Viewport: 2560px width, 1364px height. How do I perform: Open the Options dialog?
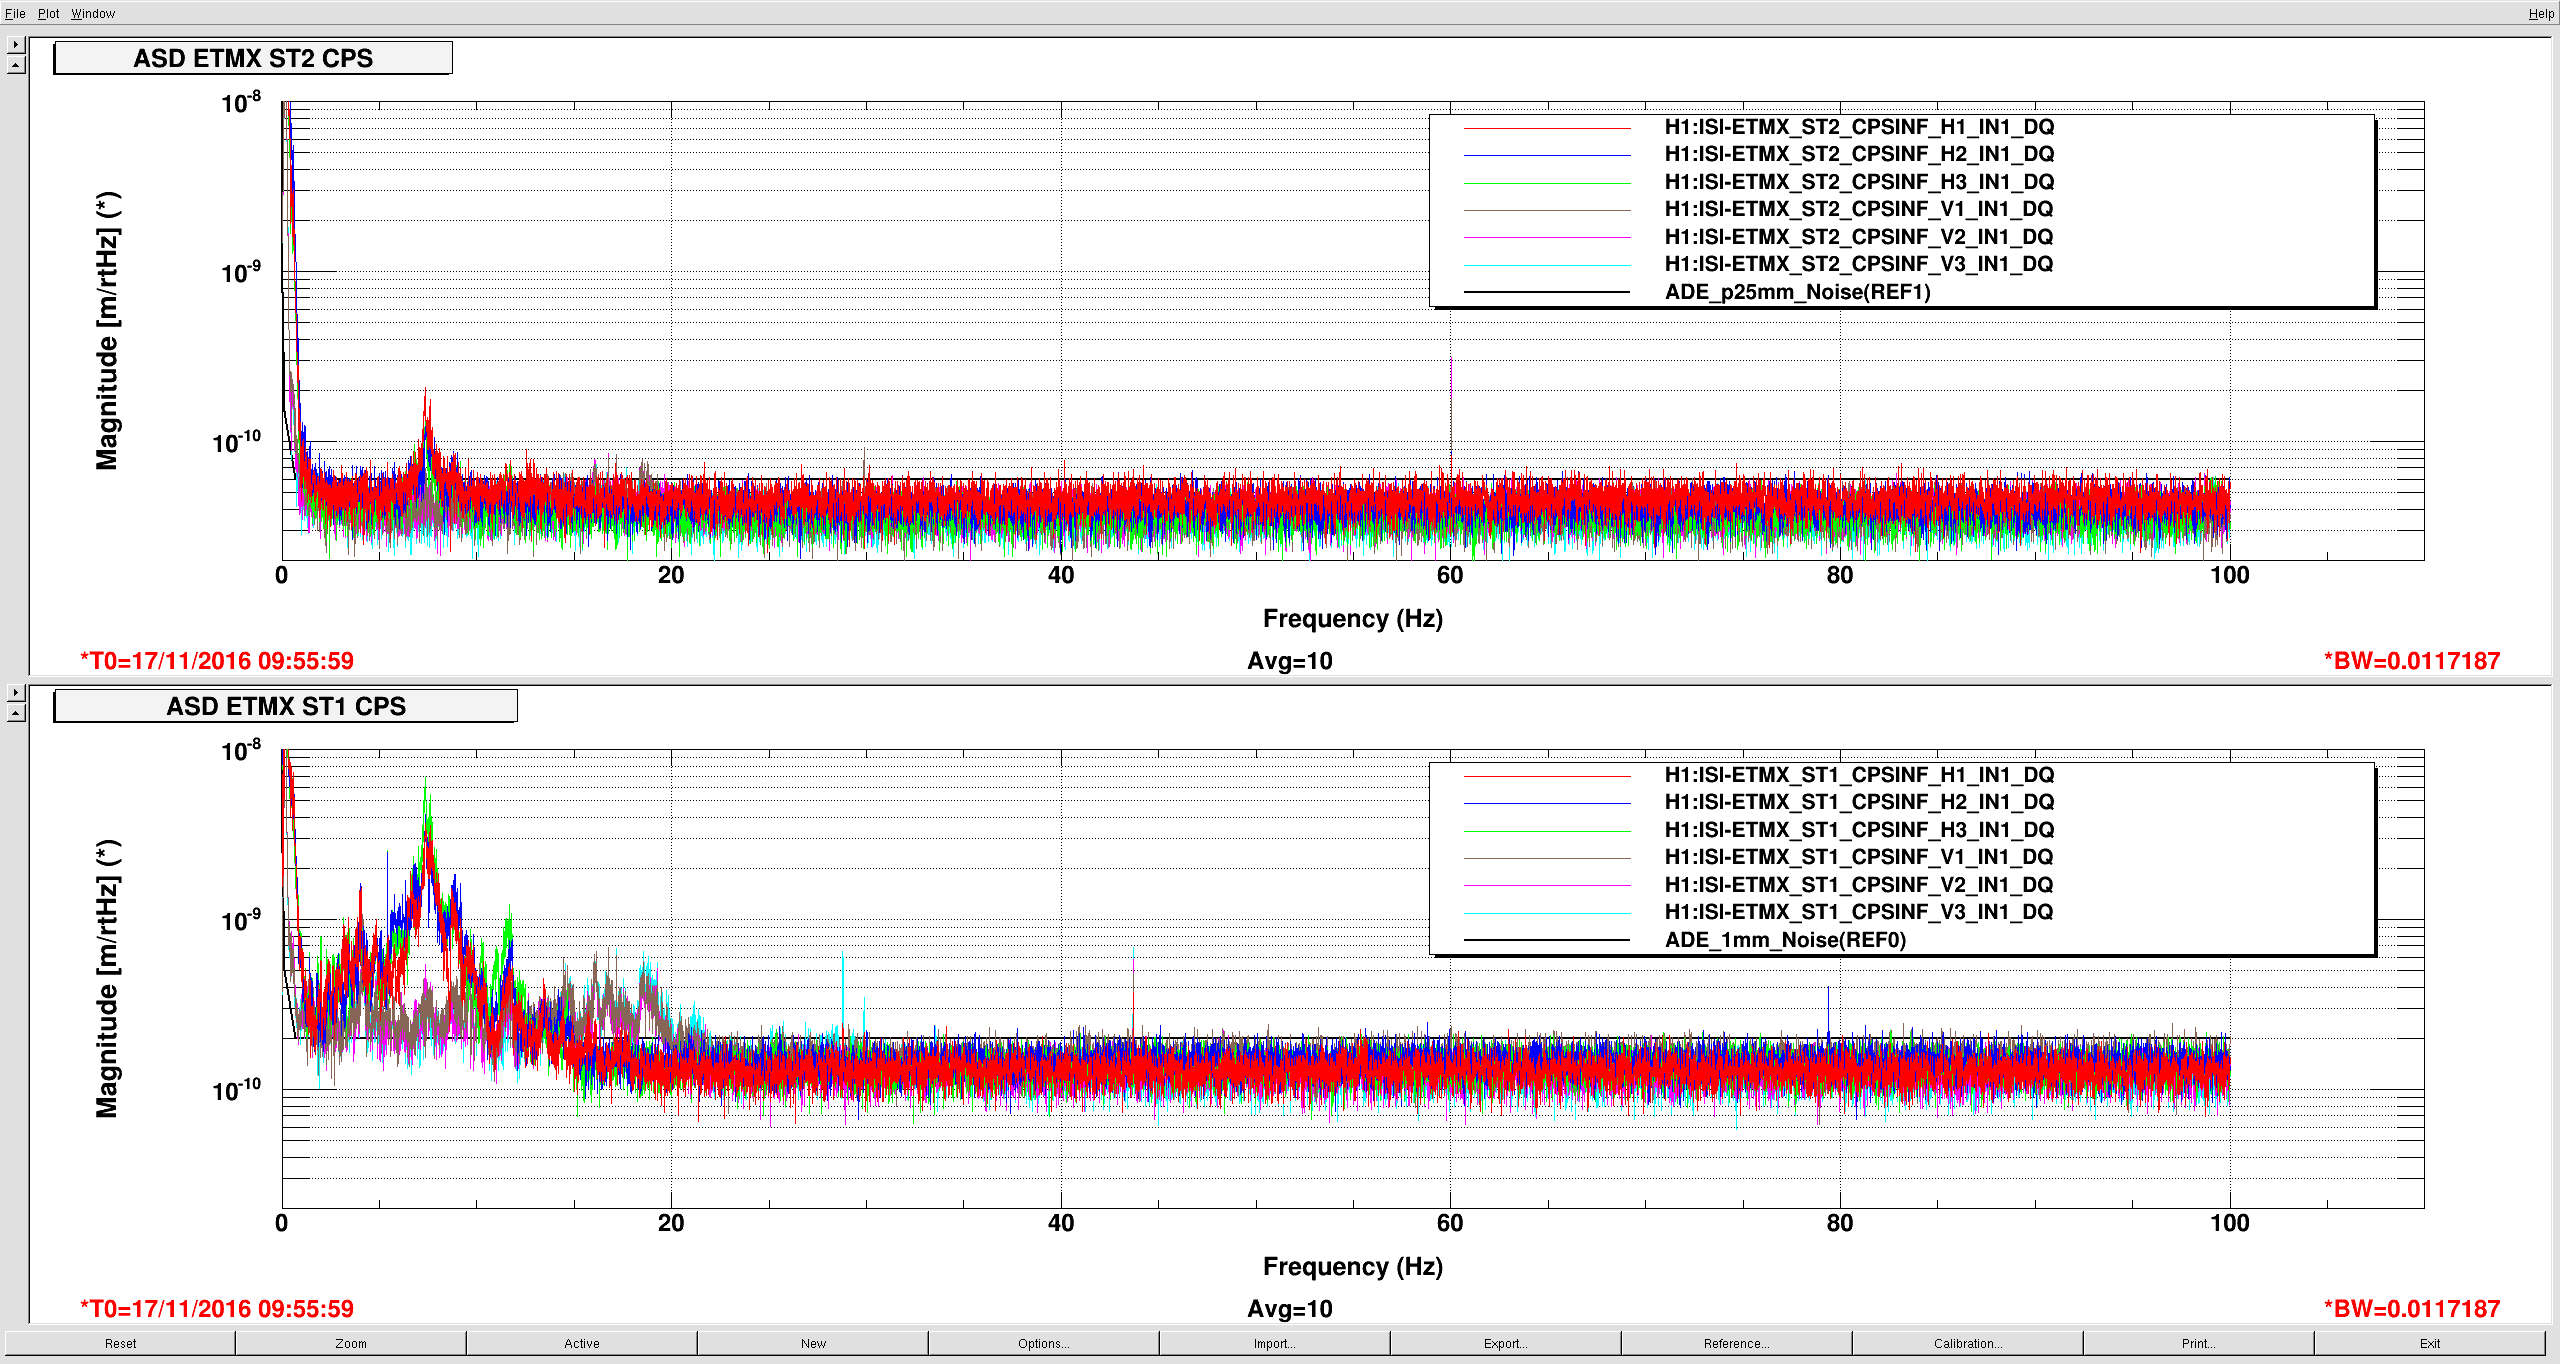click(1044, 1343)
